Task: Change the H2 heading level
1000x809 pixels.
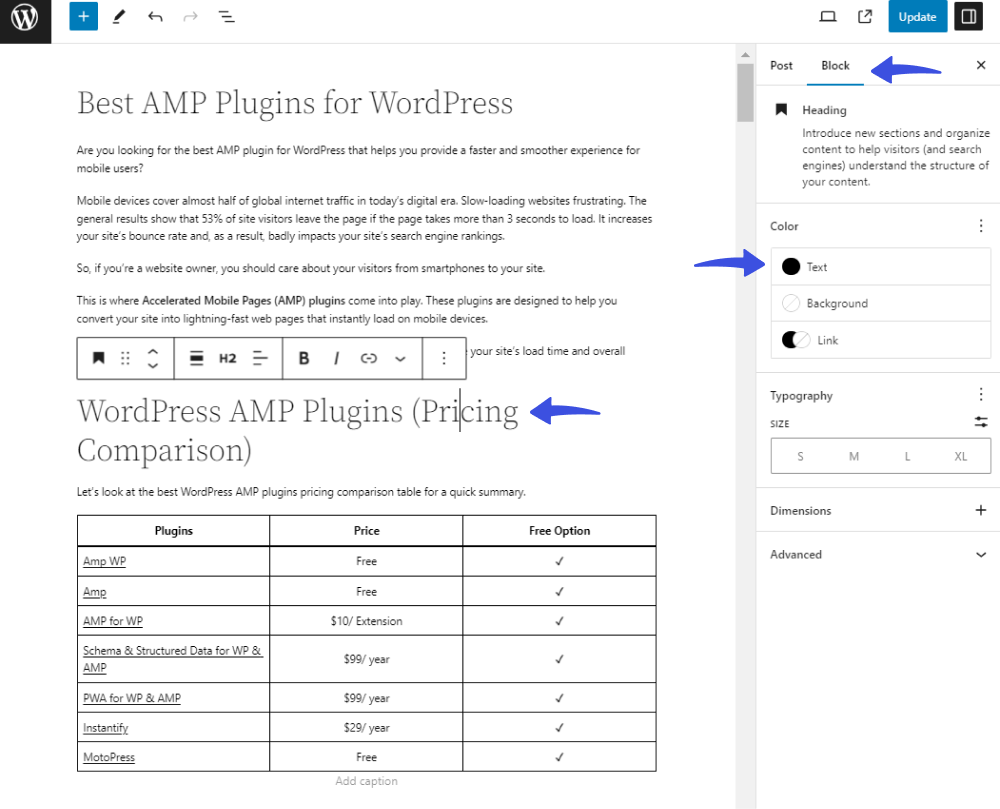Action: 228,358
